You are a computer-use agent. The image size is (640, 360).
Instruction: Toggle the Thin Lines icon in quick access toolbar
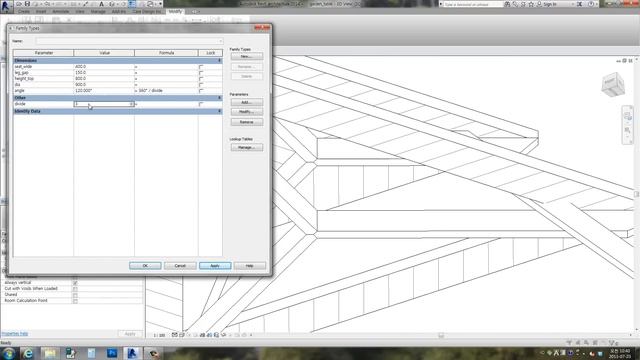tap(132, 4)
